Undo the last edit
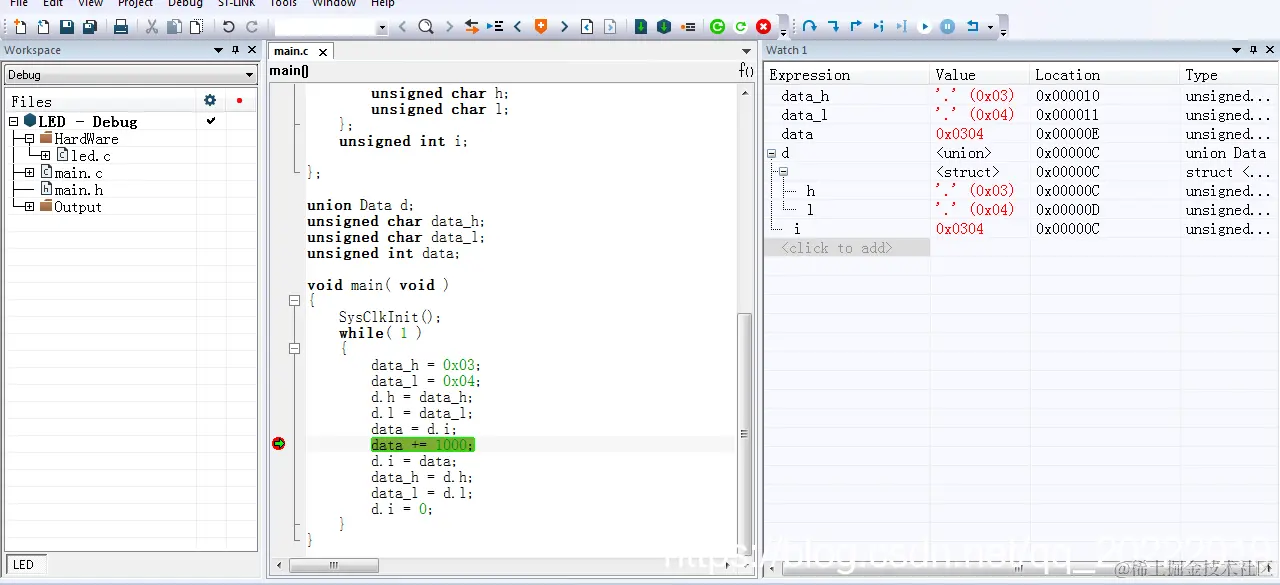 tap(229, 27)
